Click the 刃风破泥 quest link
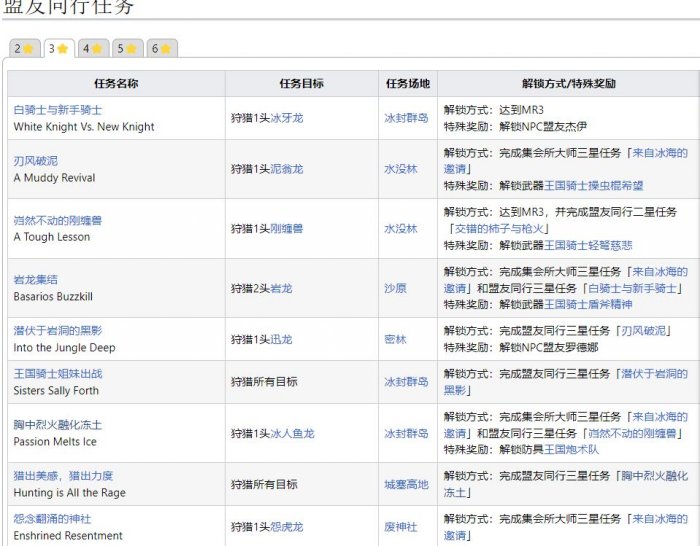The height and width of the screenshot is (546, 700). tap(36, 161)
